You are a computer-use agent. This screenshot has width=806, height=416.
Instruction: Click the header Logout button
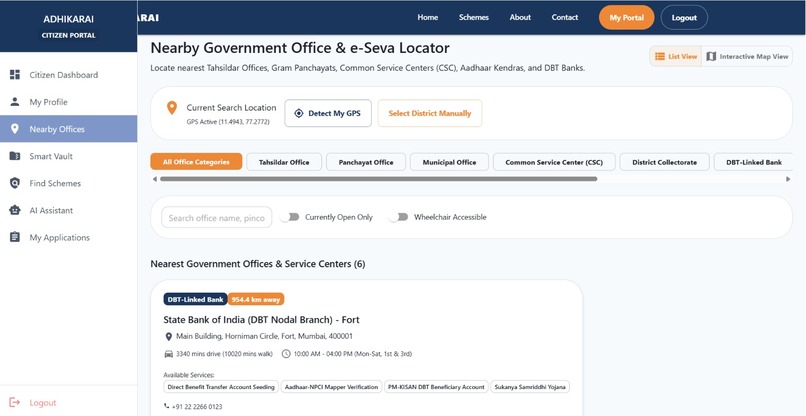click(684, 17)
